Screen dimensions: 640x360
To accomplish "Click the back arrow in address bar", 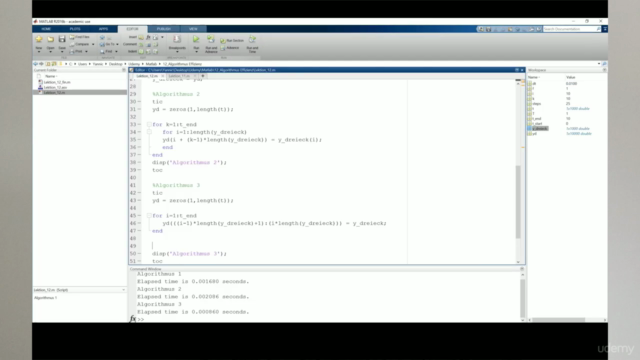I will pos(36,64).
